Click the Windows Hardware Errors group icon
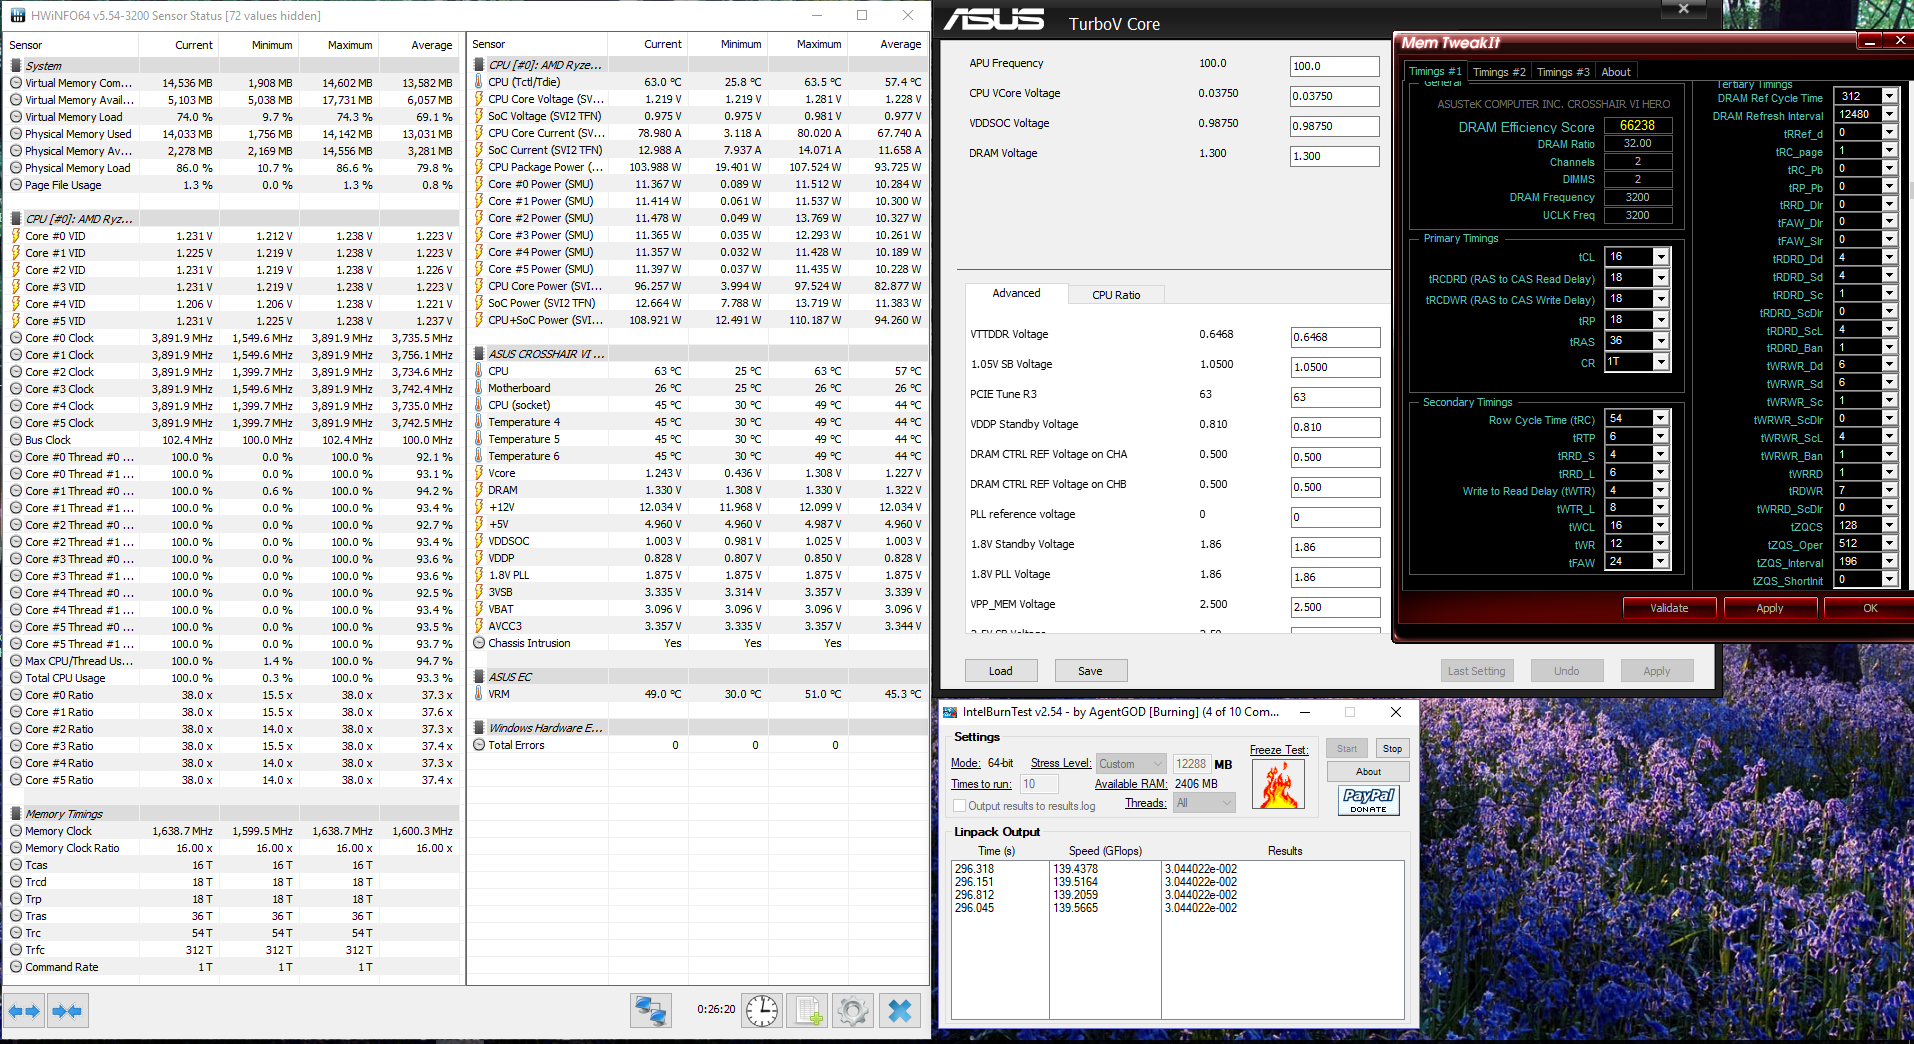The width and height of the screenshot is (1914, 1044). pyautogui.click(x=479, y=728)
